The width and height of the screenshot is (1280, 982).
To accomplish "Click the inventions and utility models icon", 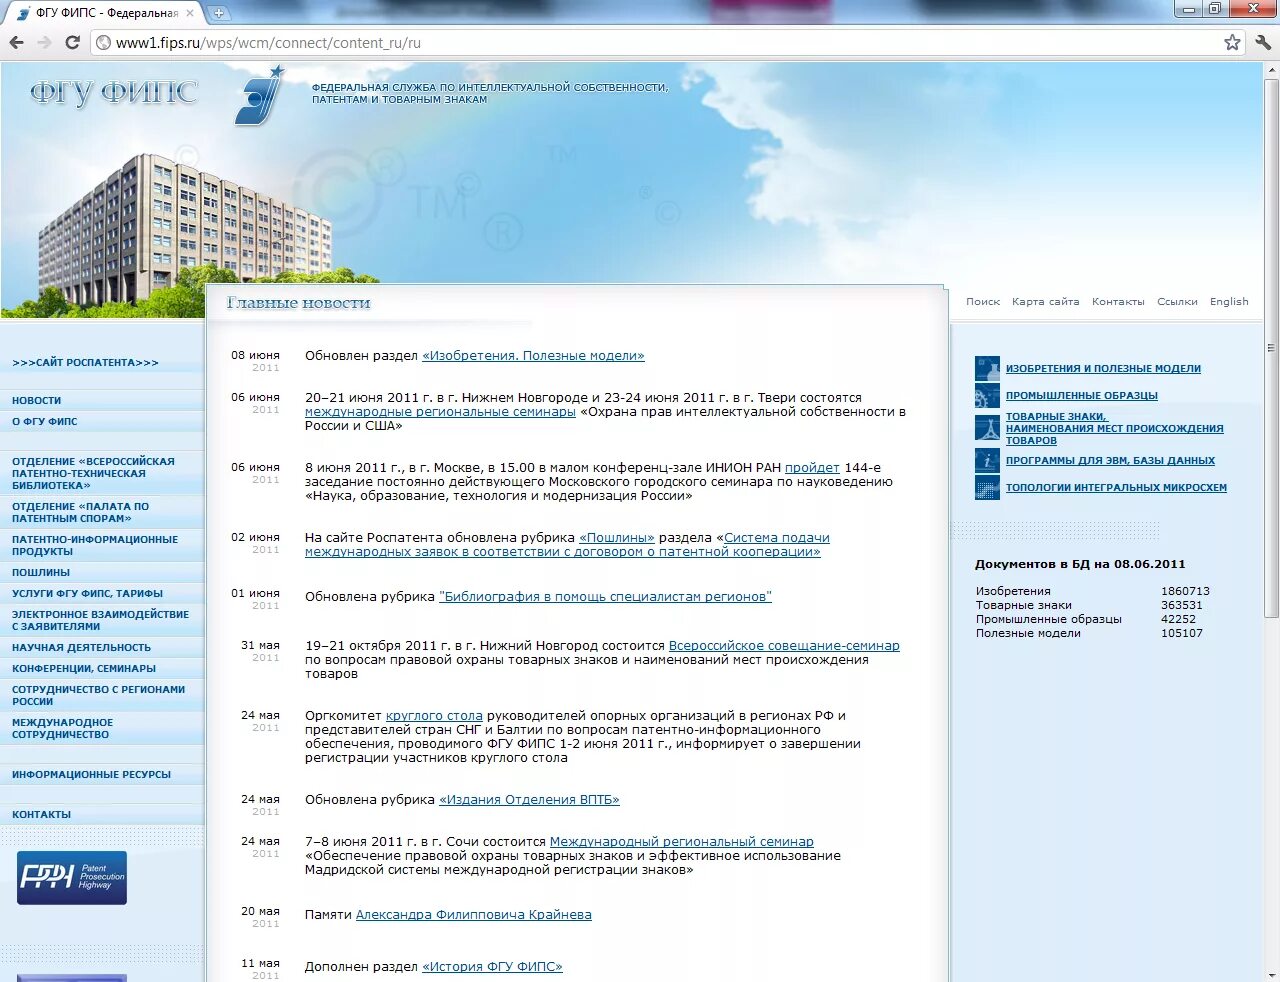I will (x=987, y=368).
